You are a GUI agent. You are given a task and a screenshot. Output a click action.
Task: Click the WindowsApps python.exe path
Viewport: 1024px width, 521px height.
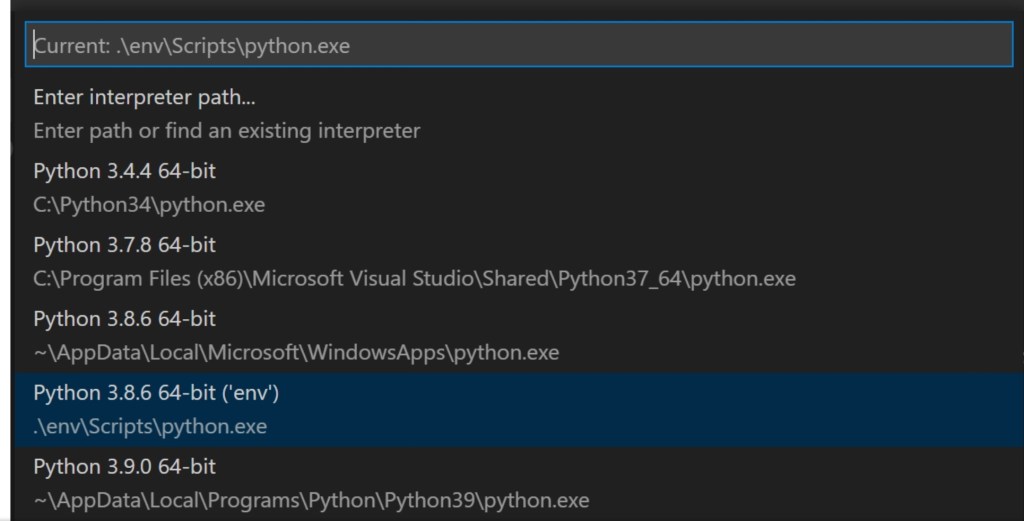tap(296, 352)
